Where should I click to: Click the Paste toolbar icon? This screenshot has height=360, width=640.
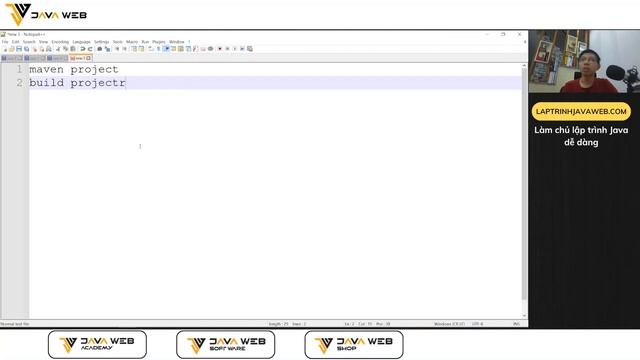point(73,49)
